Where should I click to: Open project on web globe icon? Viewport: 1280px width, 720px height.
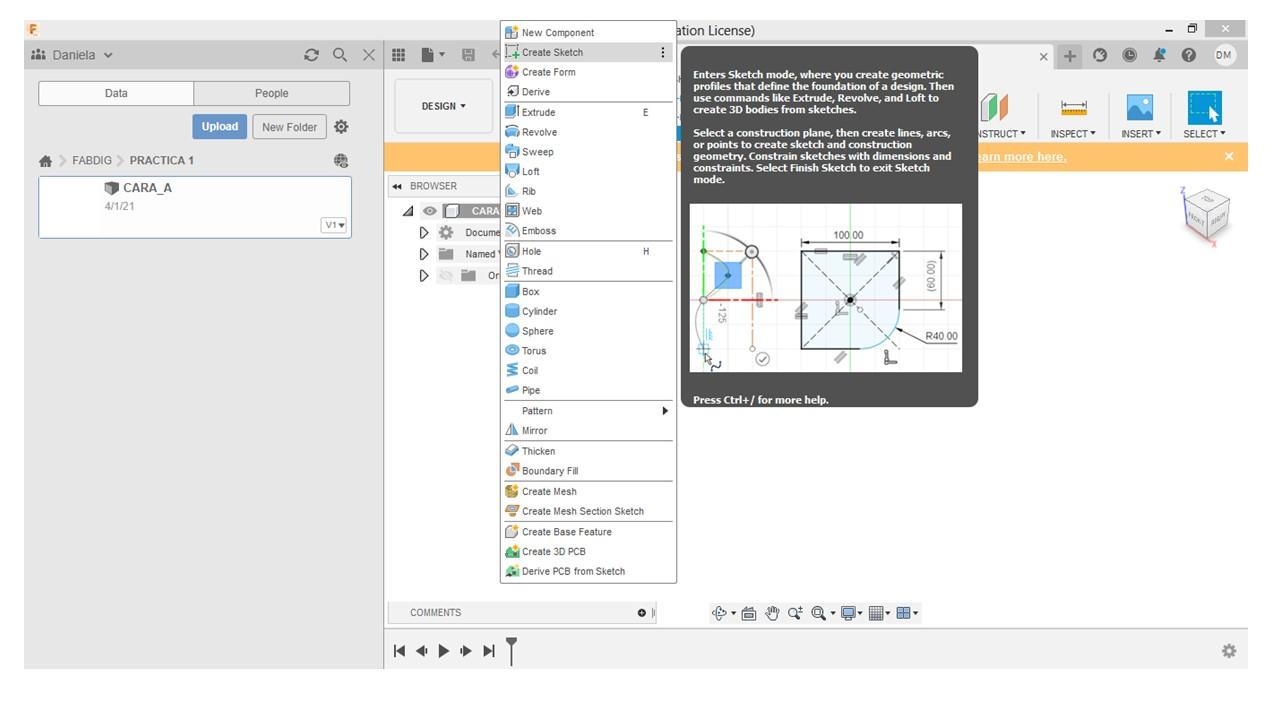(341, 160)
